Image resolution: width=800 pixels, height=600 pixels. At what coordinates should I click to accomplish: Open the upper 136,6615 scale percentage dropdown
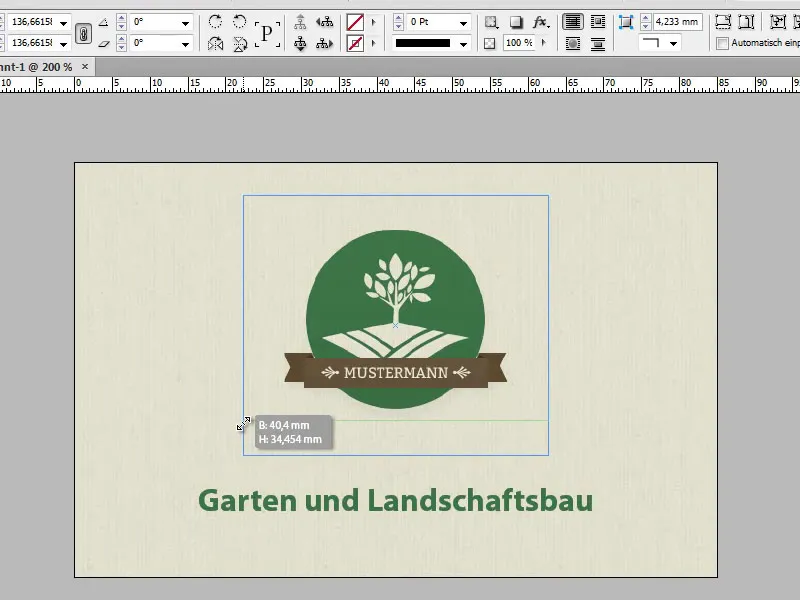63,22
